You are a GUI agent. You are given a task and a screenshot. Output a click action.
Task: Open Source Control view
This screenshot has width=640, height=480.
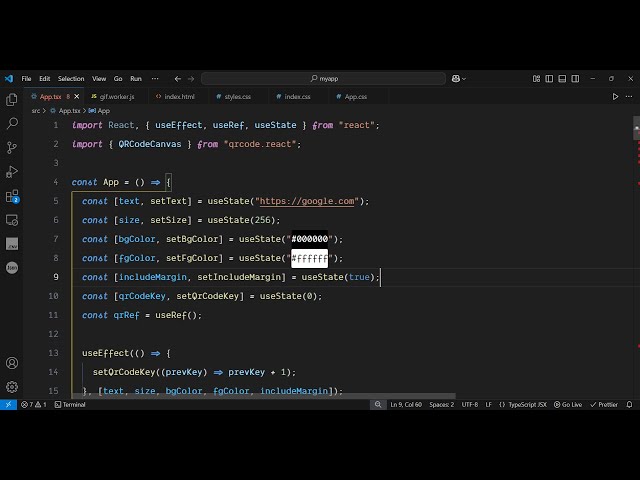[12, 147]
